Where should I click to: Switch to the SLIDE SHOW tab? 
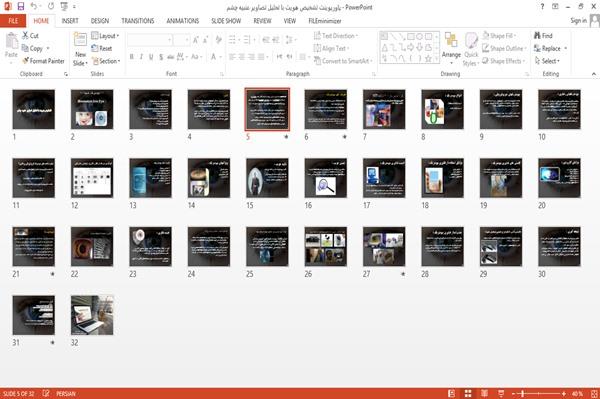click(x=226, y=21)
